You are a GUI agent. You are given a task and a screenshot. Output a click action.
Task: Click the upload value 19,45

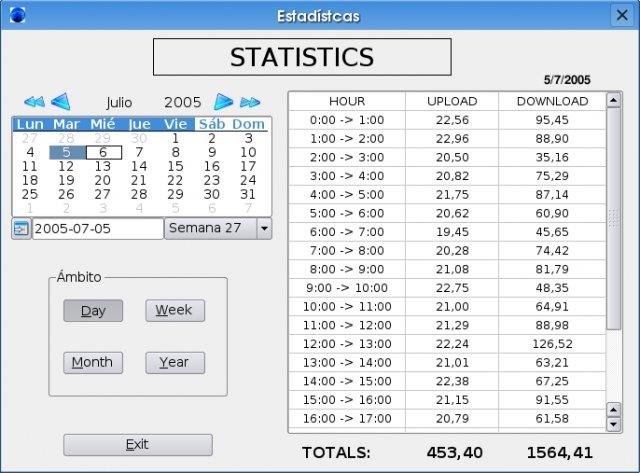pyautogui.click(x=452, y=232)
